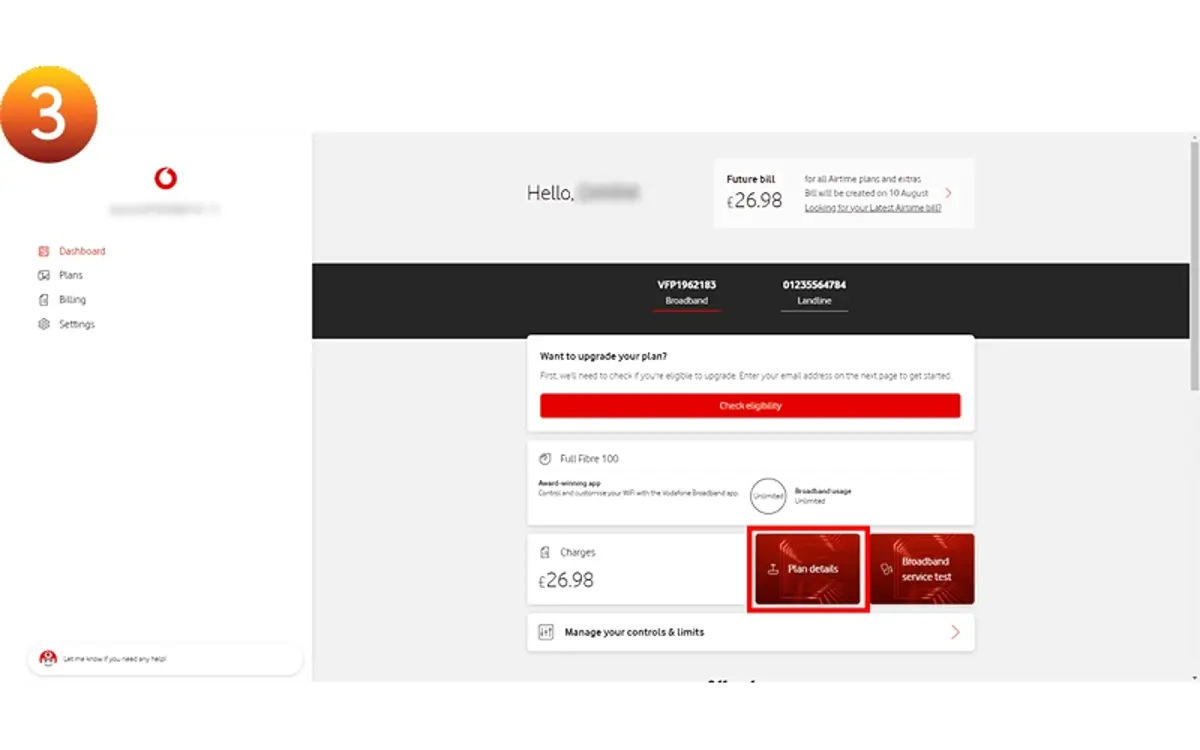Click the page vertical scrollbar
Screen dimensions: 1200x750
1194,265
